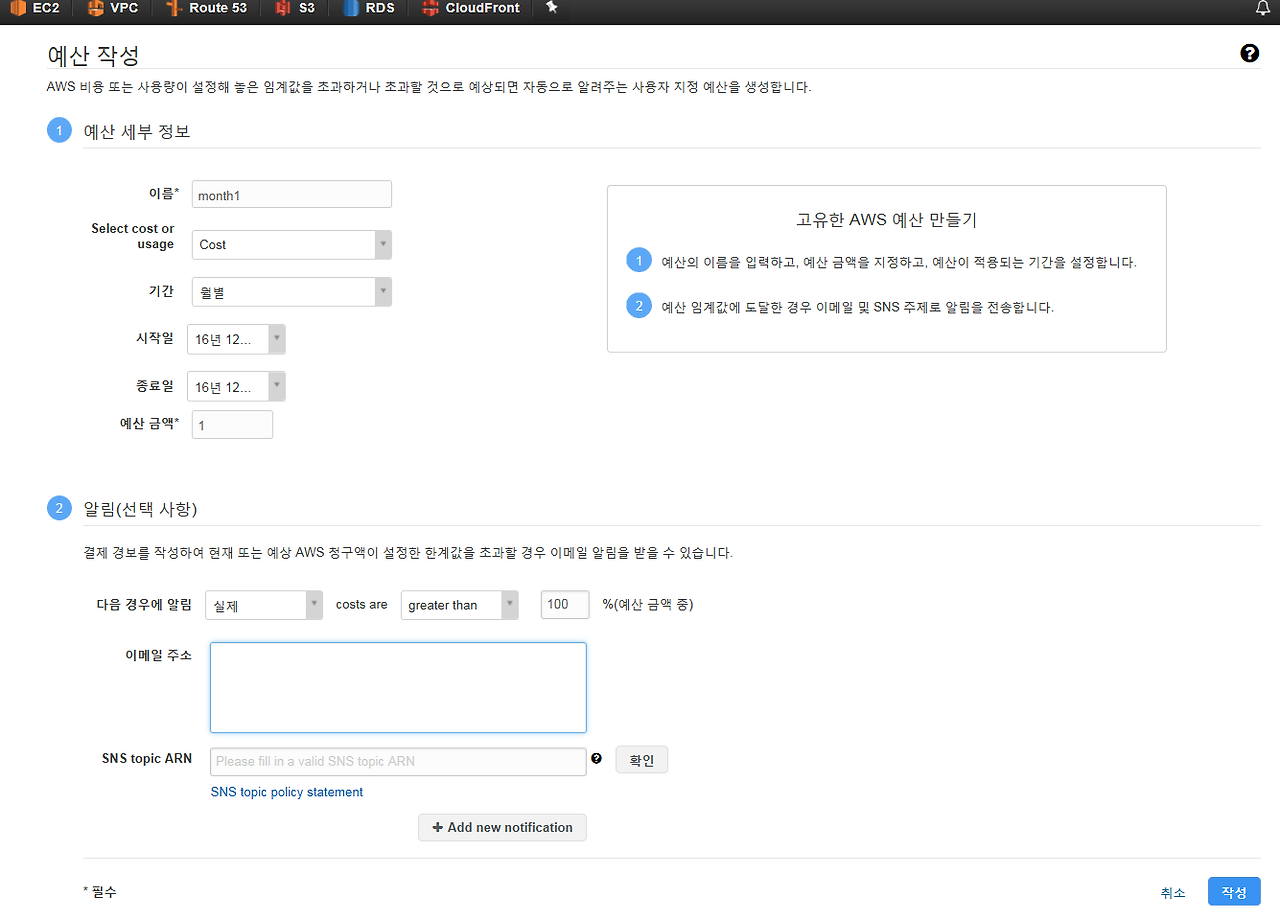
Task: Click the 예산 금액 budget amount field
Action: pos(232,424)
